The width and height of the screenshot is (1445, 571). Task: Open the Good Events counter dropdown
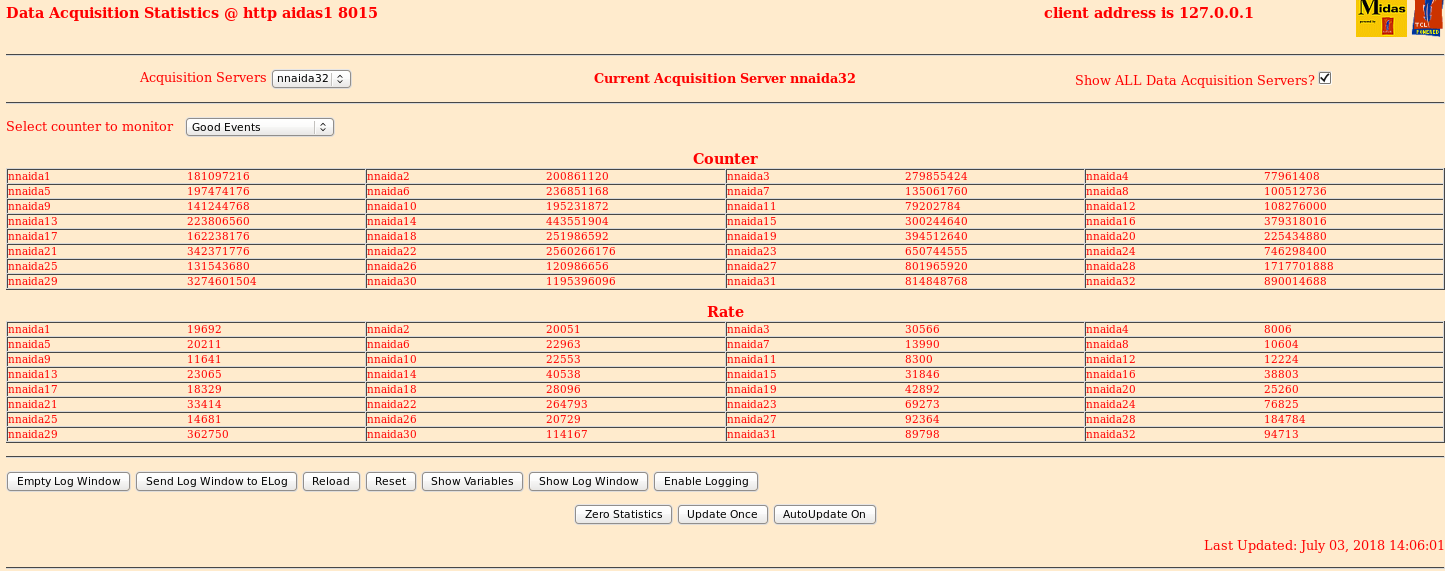pos(260,127)
